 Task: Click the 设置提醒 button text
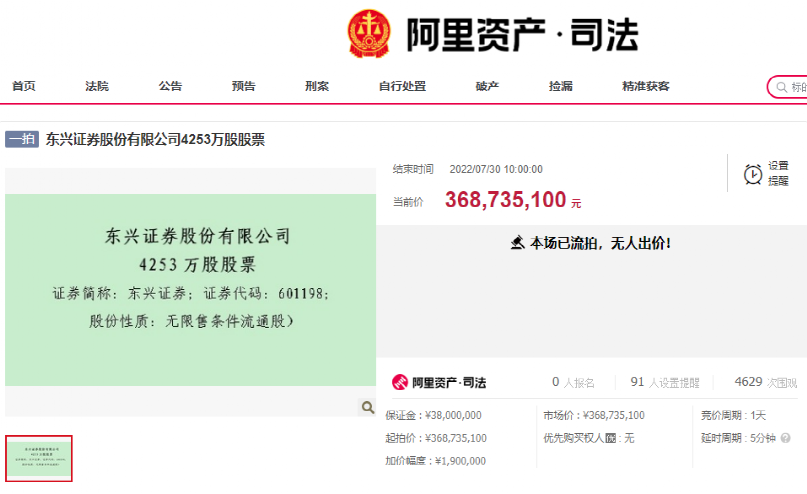778,173
